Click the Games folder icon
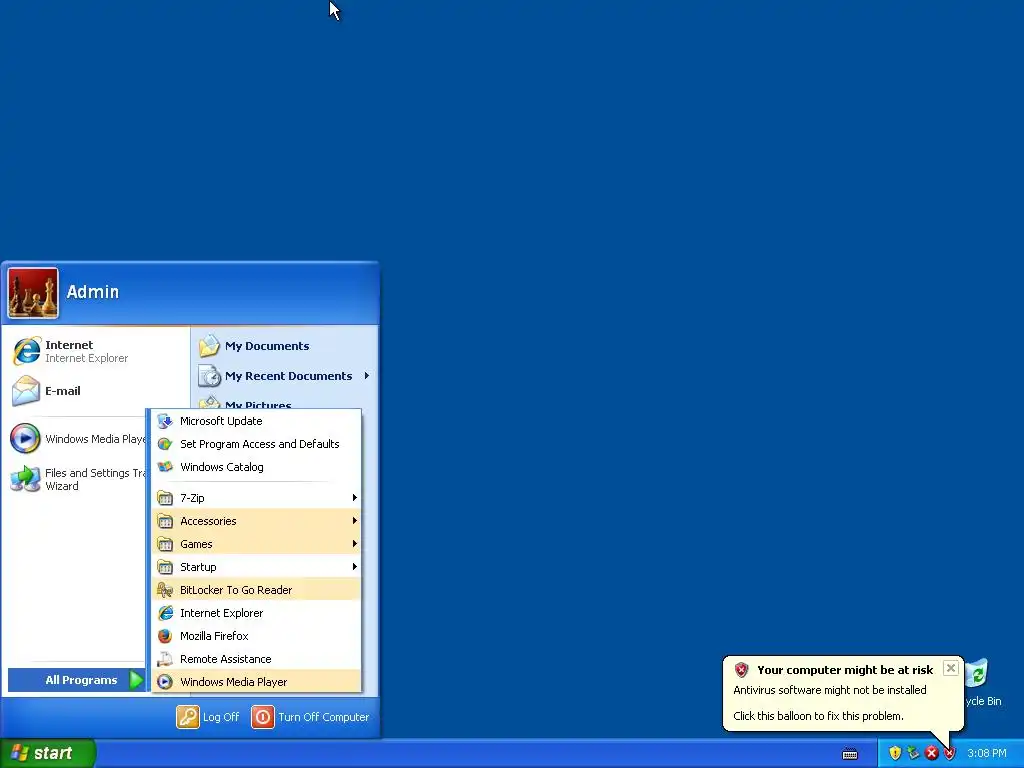 165,544
